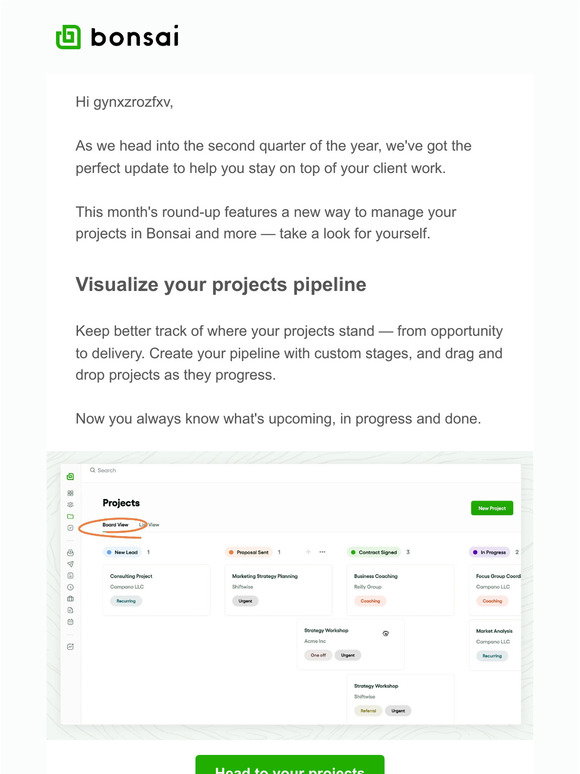Click the green Bonsai icon atop the sidebar
The width and height of the screenshot is (580, 774).
(70, 476)
